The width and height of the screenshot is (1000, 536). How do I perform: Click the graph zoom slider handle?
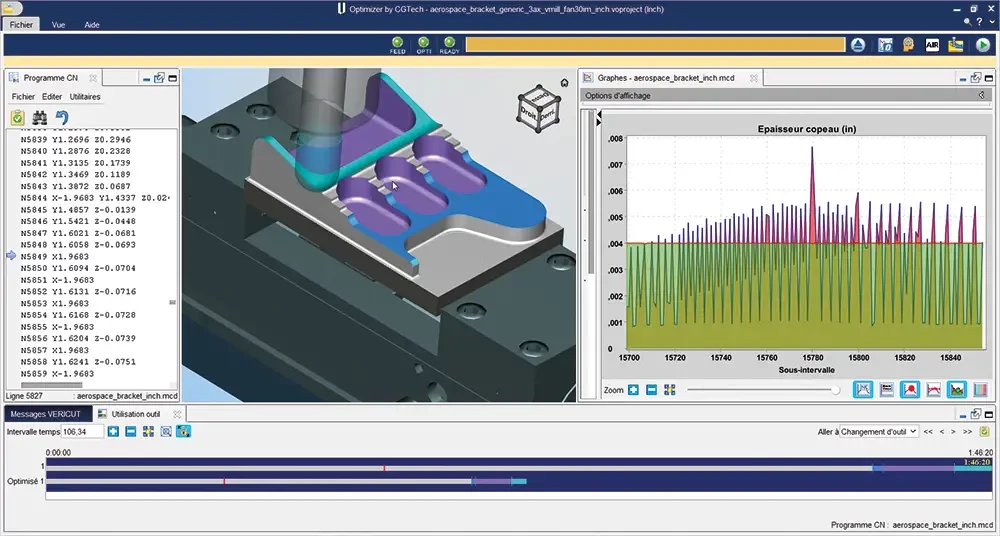836,390
